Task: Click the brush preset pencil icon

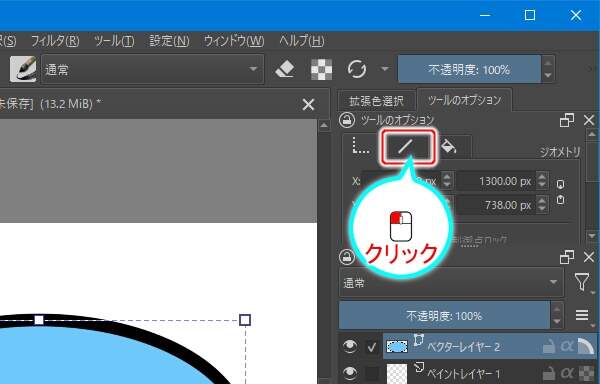Action: 23,69
